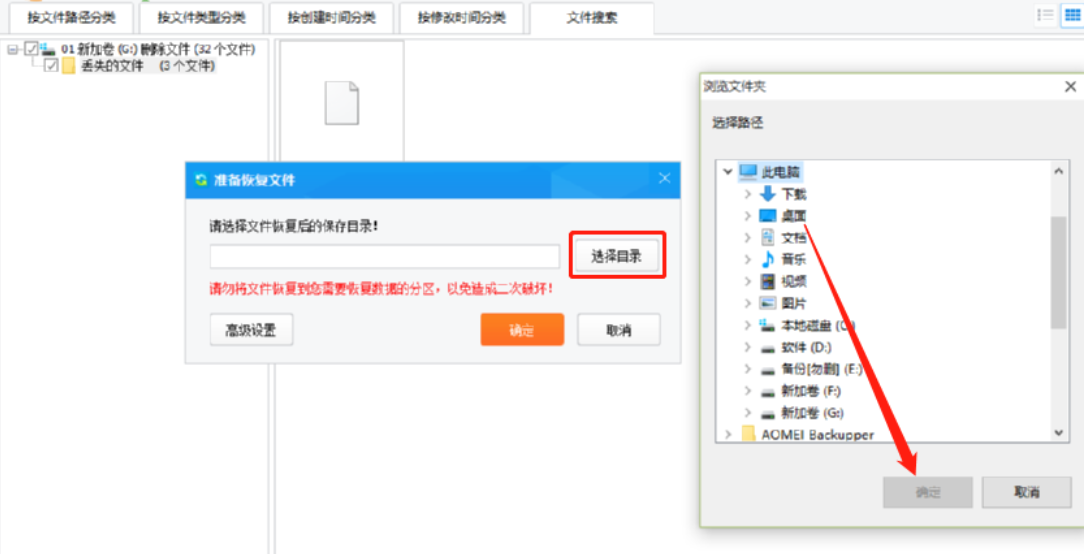Expand the 图片 folder node
1087x554 pixels.
coord(747,304)
